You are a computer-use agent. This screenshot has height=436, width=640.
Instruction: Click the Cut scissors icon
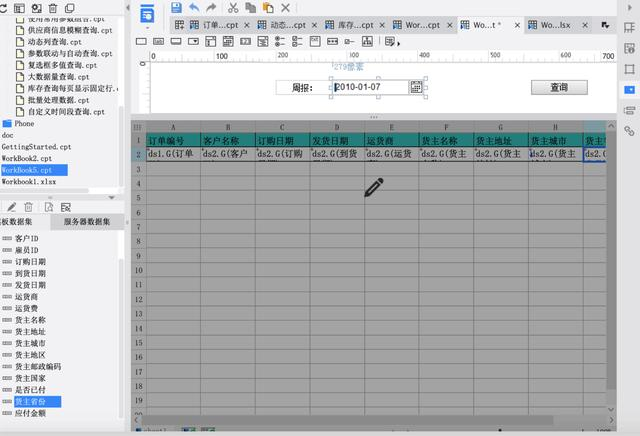click(x=233, y=7)
